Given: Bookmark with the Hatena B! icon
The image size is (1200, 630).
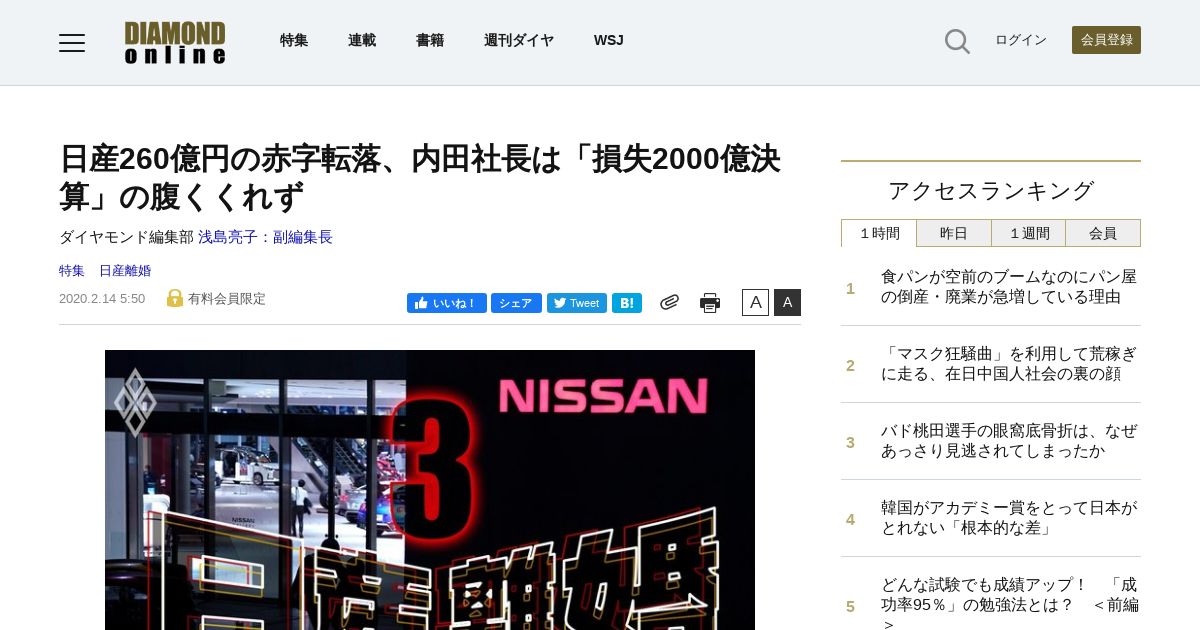Looking at the screenshot, I should (627, 303).
